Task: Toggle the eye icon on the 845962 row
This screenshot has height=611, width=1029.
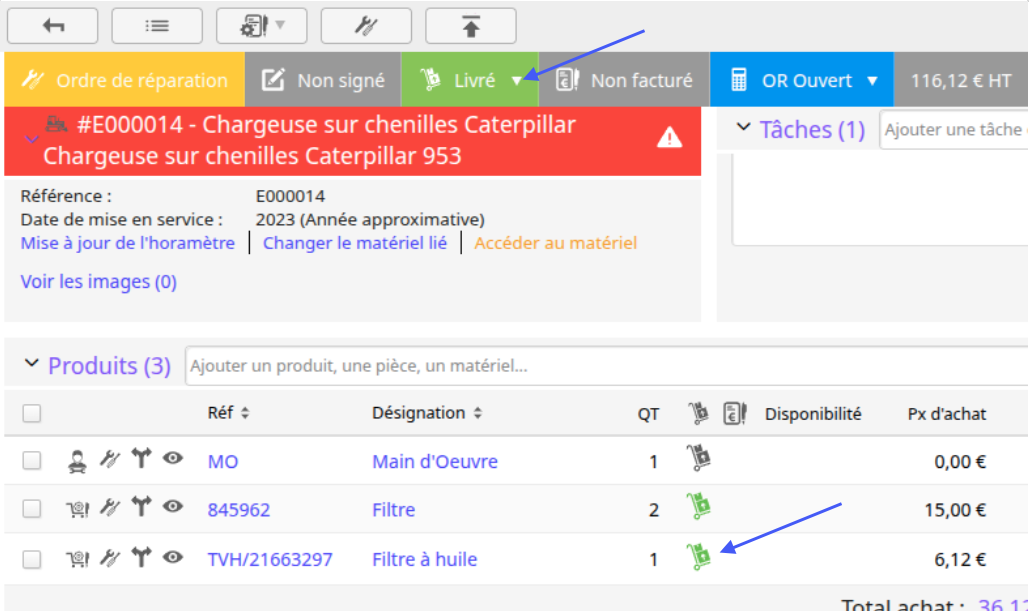Action: tap(173, 507)
